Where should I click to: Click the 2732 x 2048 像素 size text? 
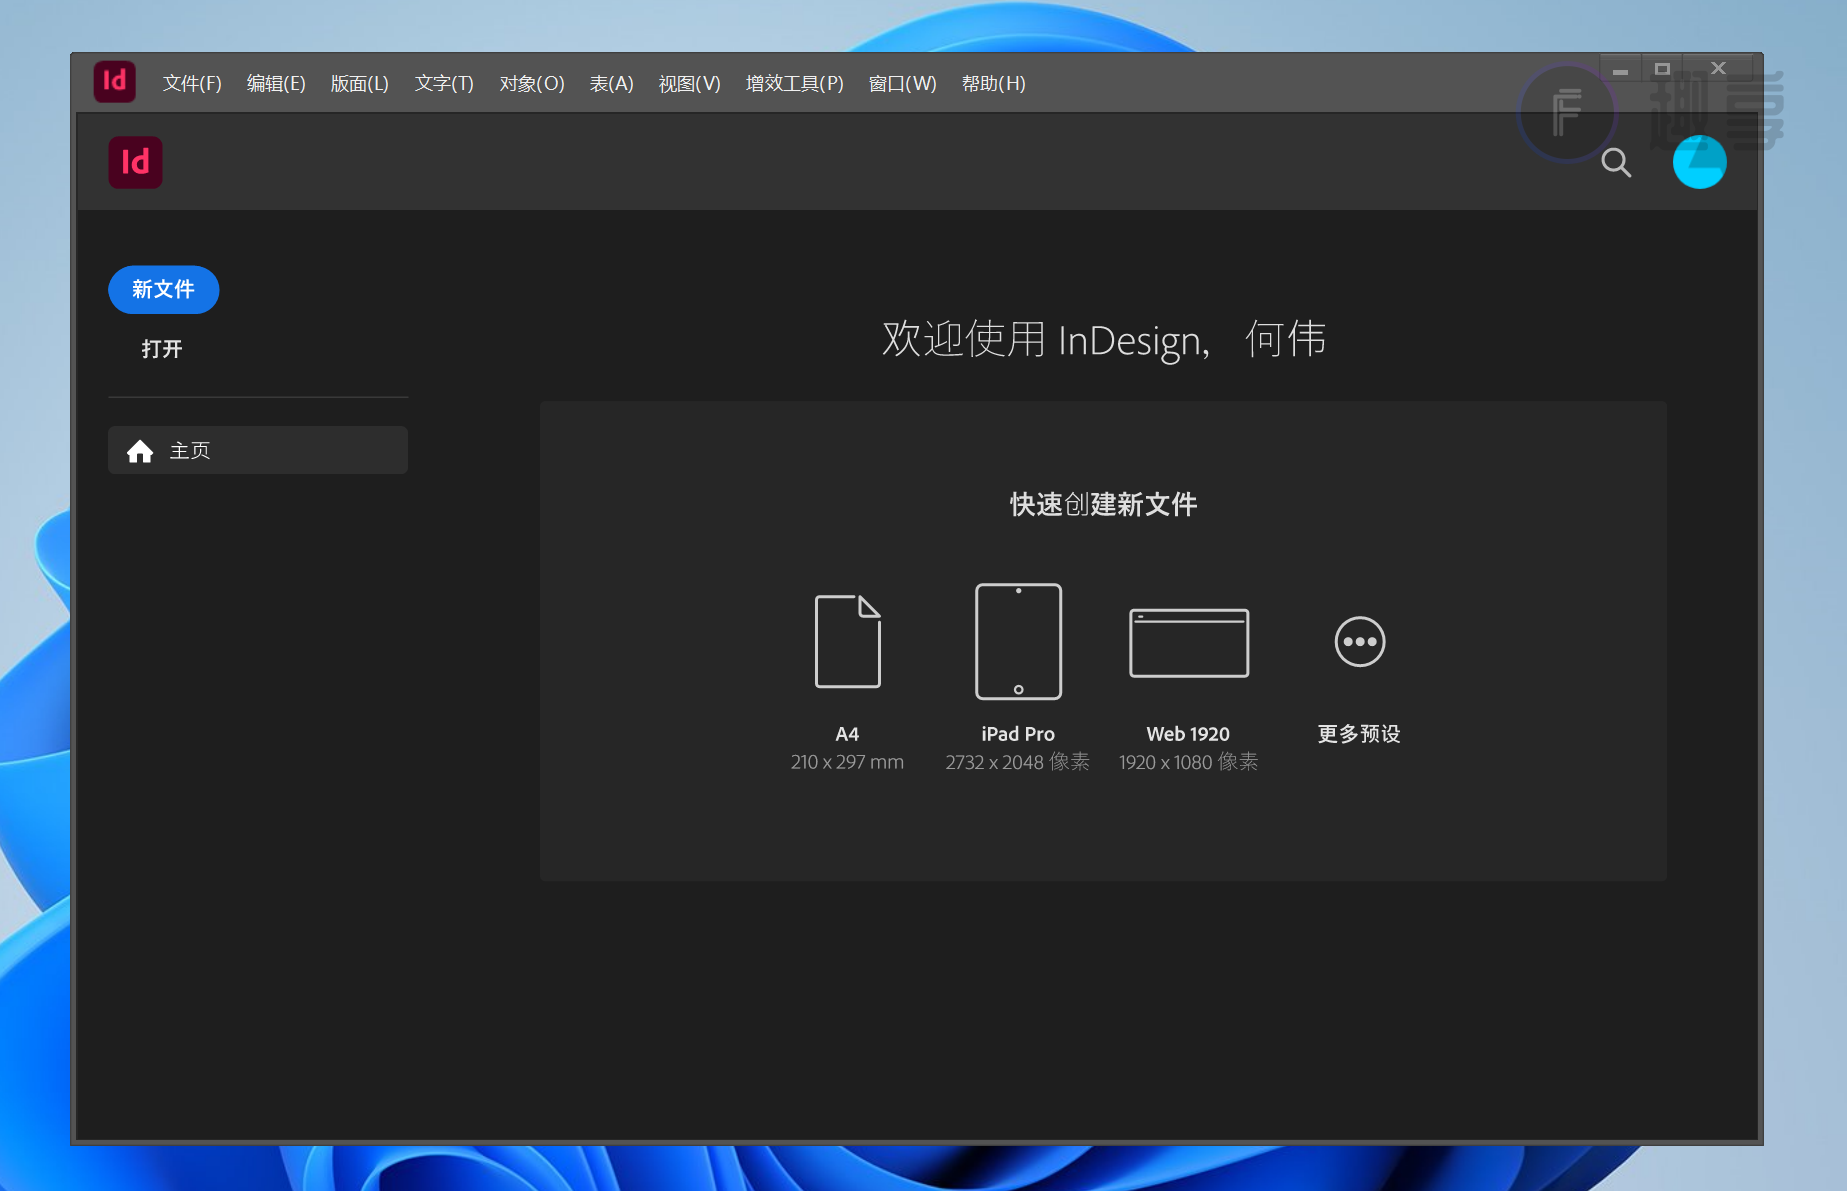point(1018,762)
